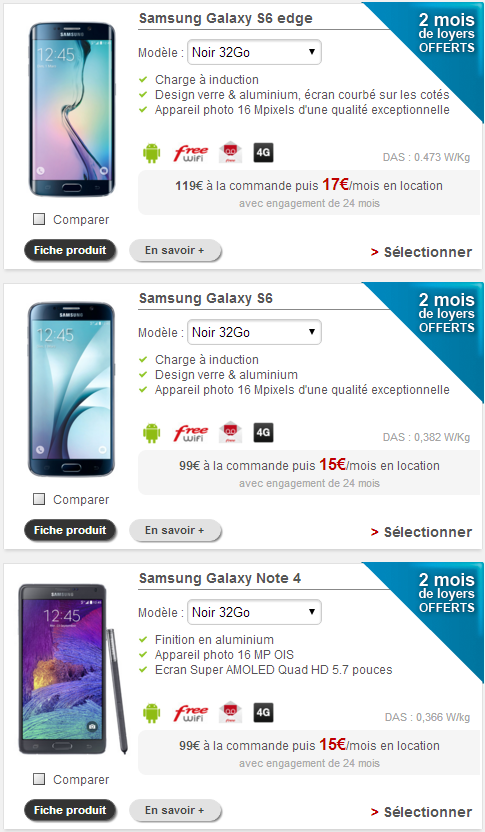Tick Comparer checkbox for Galaxy Note 4
This screenshot has height=832, width=485.
click(39, 779)
